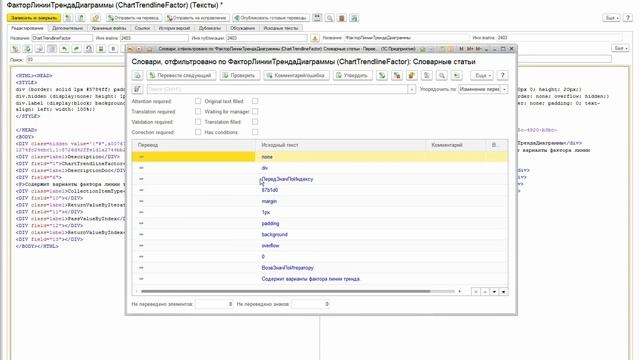Screen dimensions: 640x360
Task: Click the 'Проверить' button in the dialog
Action: (x=239, y=76)
